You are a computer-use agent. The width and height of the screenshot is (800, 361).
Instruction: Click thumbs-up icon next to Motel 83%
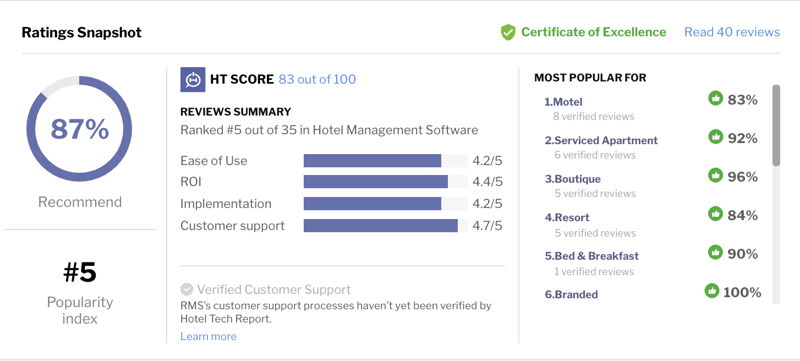pyautogui.click(x=716, y=98)
